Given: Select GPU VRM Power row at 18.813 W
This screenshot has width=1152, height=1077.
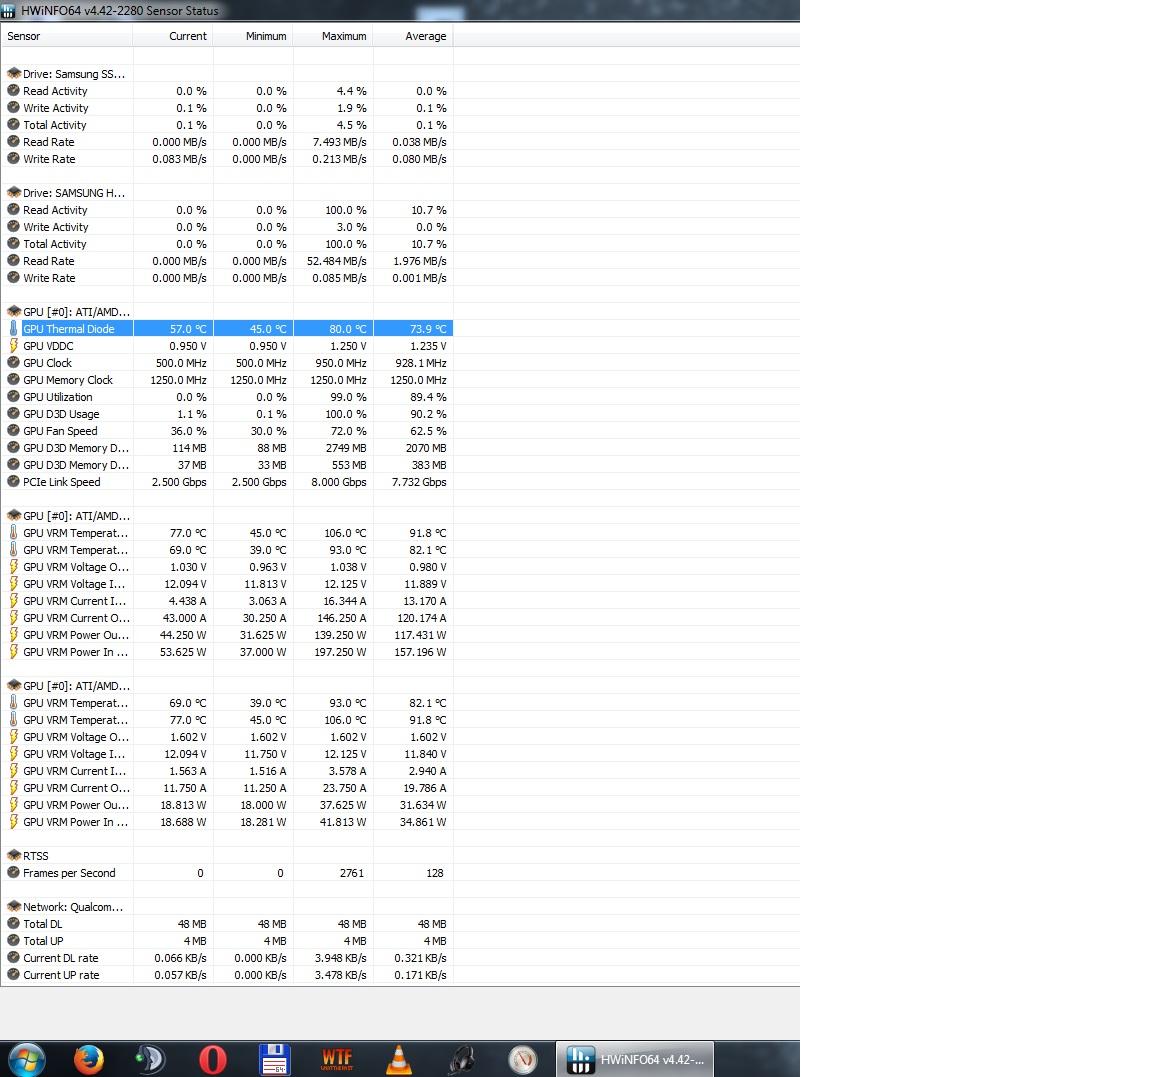Looking at the screenshot, I should tap(227, 804).
